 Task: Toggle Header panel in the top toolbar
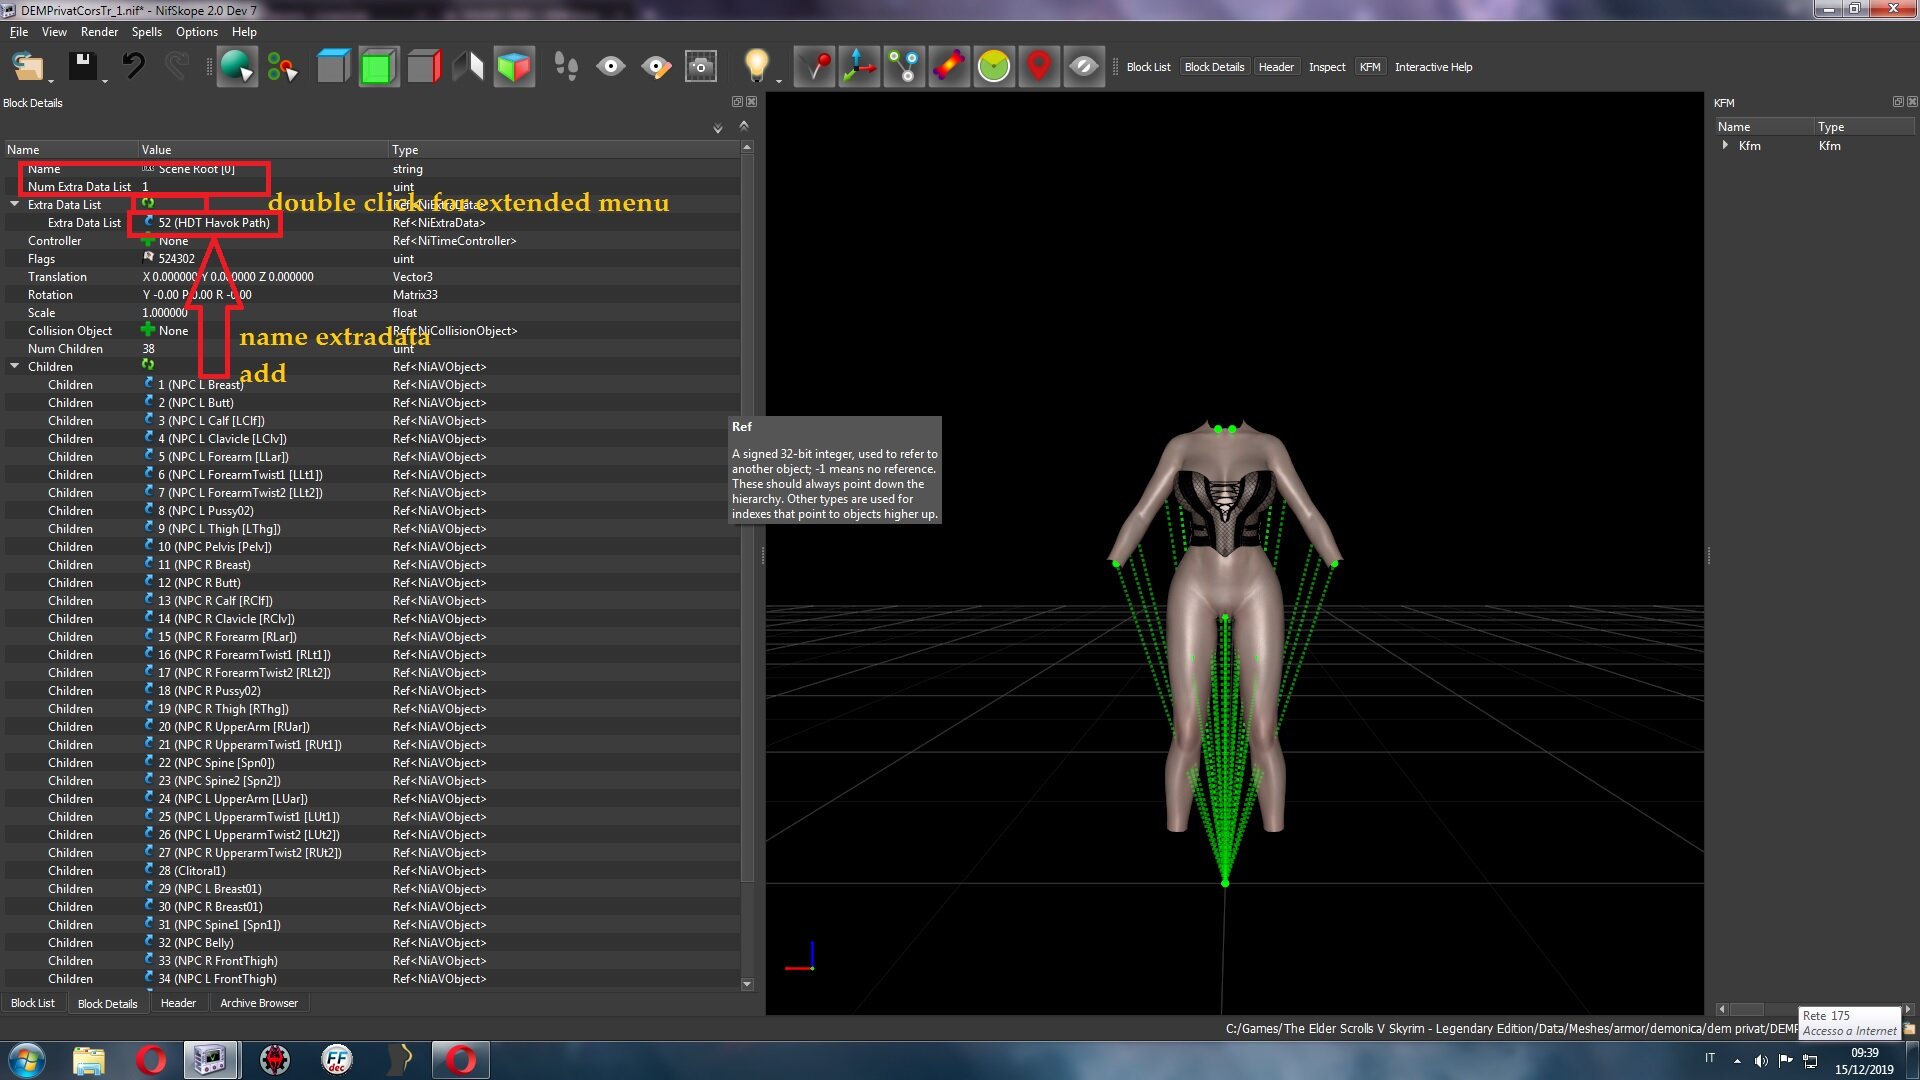click(1276, 67)
